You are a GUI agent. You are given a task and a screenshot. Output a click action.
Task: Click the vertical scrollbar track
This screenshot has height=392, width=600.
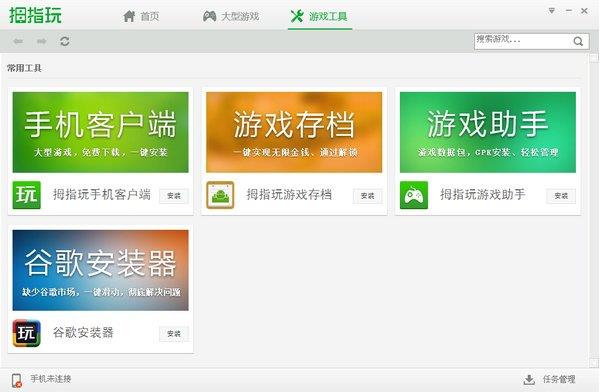click(593, 210)
